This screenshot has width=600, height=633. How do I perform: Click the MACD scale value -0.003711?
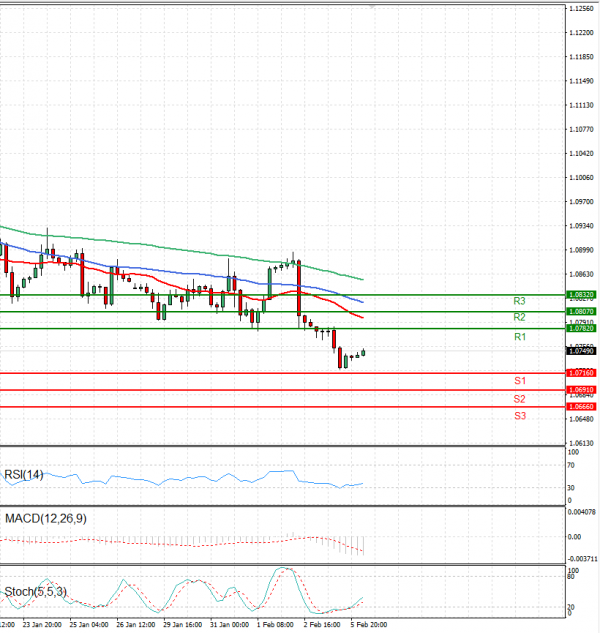point(582,559)
